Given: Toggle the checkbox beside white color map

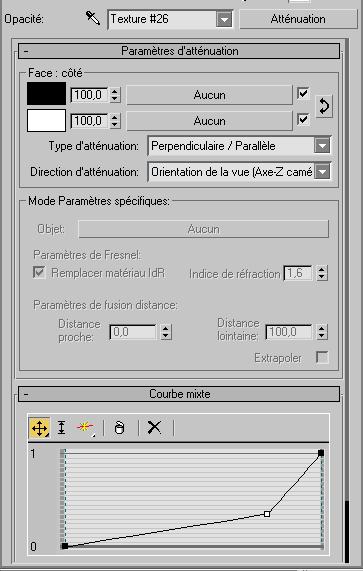Looking at the screenshot, I should (303, 120).
